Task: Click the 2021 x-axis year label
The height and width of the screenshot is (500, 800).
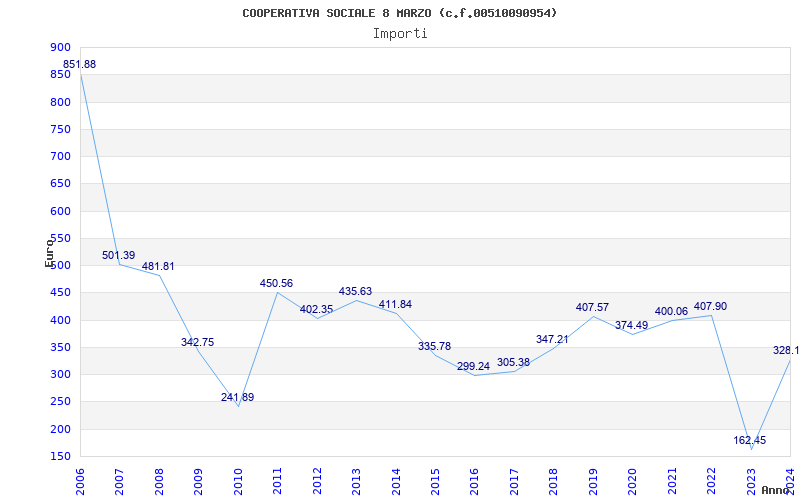Action: point(672,481)
